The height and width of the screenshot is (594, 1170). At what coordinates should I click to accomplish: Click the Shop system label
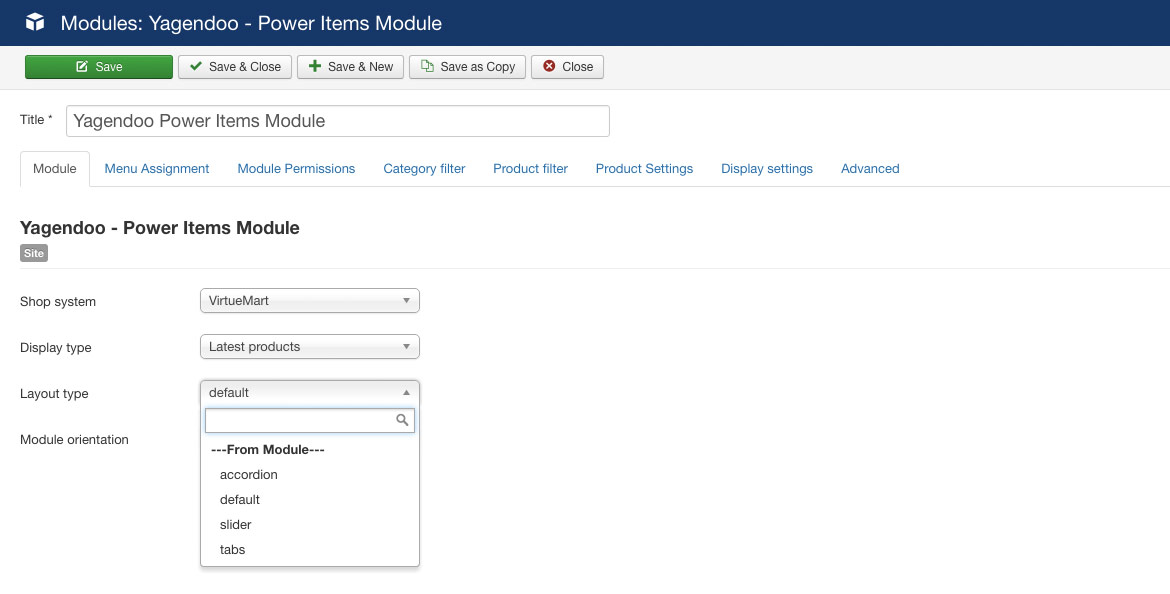[x=58, y=301]
